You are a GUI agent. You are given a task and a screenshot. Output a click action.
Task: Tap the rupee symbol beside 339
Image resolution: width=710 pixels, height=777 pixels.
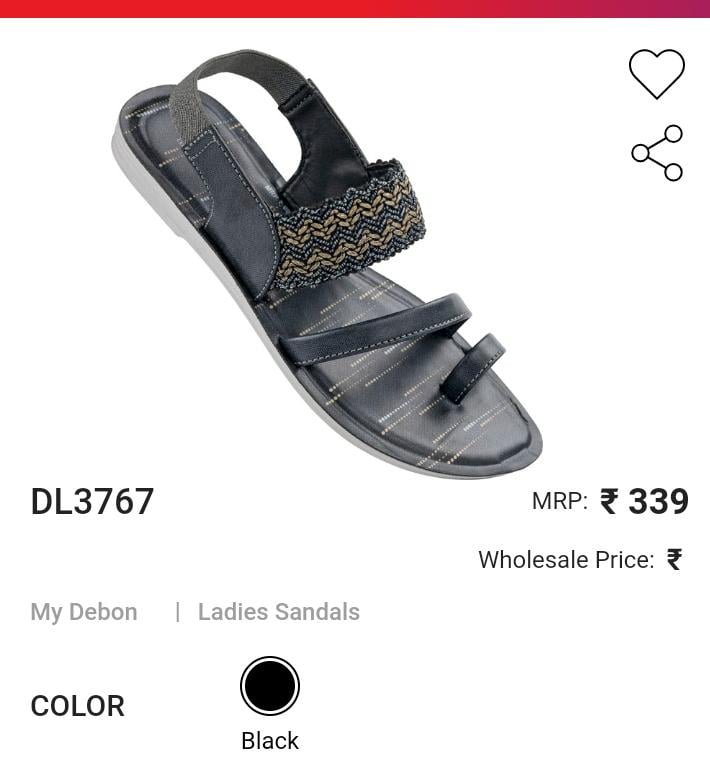click(609, 501)
